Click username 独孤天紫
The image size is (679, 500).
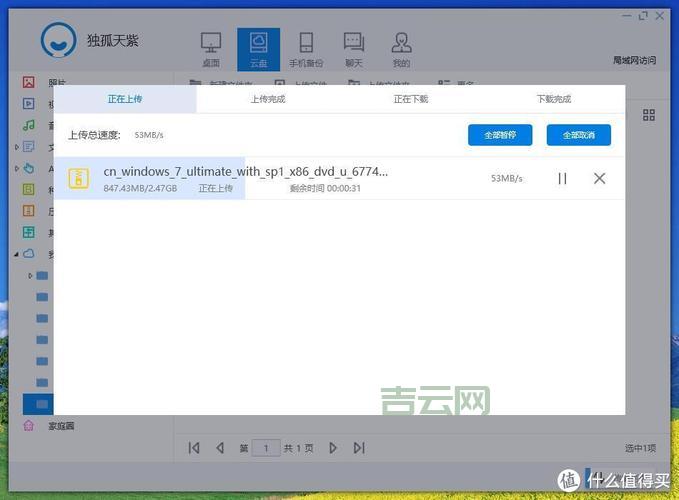pos(113,41)
